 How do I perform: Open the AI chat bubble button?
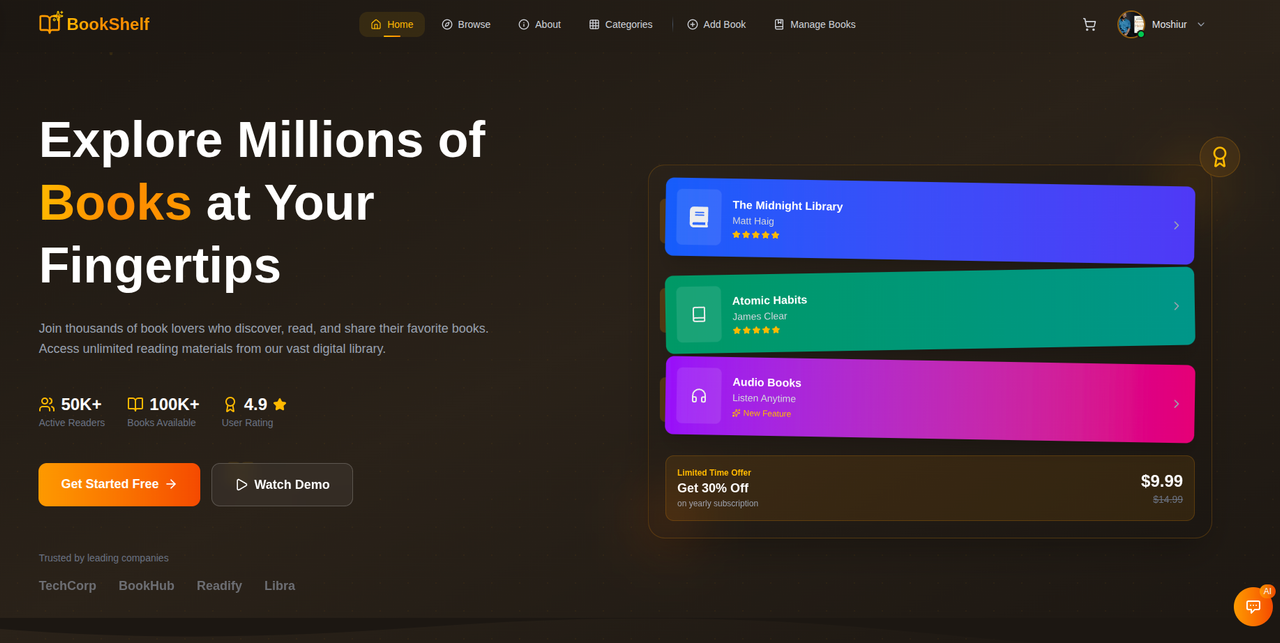1253,606
